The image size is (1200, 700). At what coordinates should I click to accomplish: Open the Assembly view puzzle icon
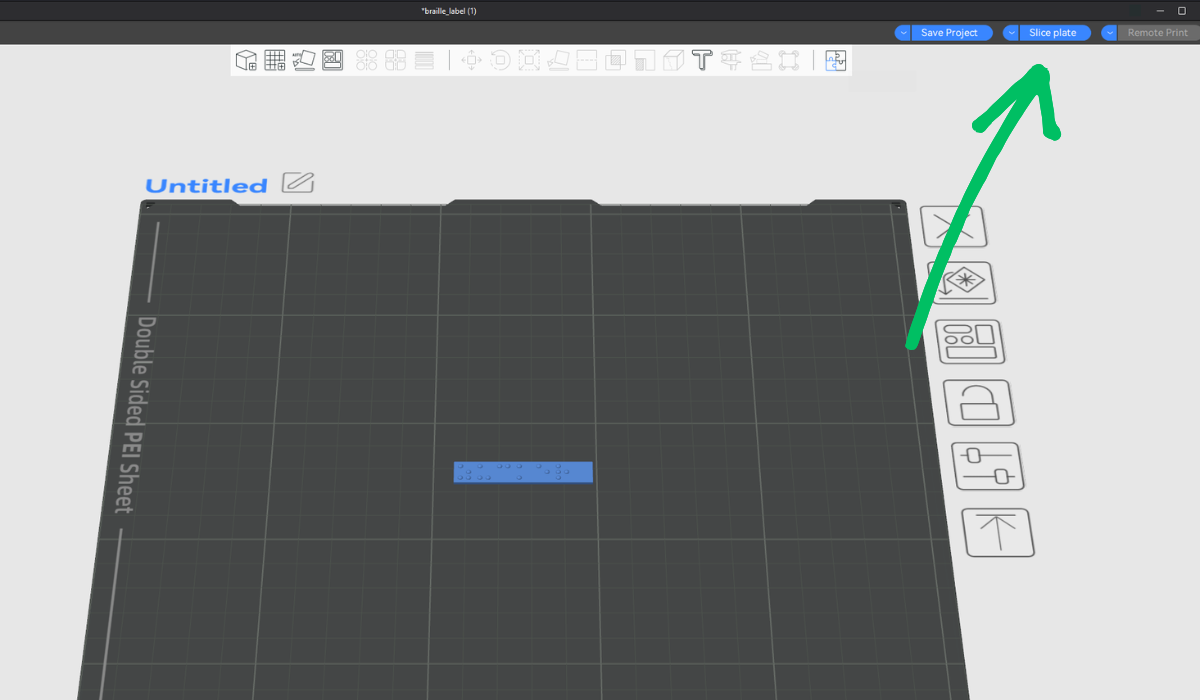pyautogui.click(x=835, y=60)
